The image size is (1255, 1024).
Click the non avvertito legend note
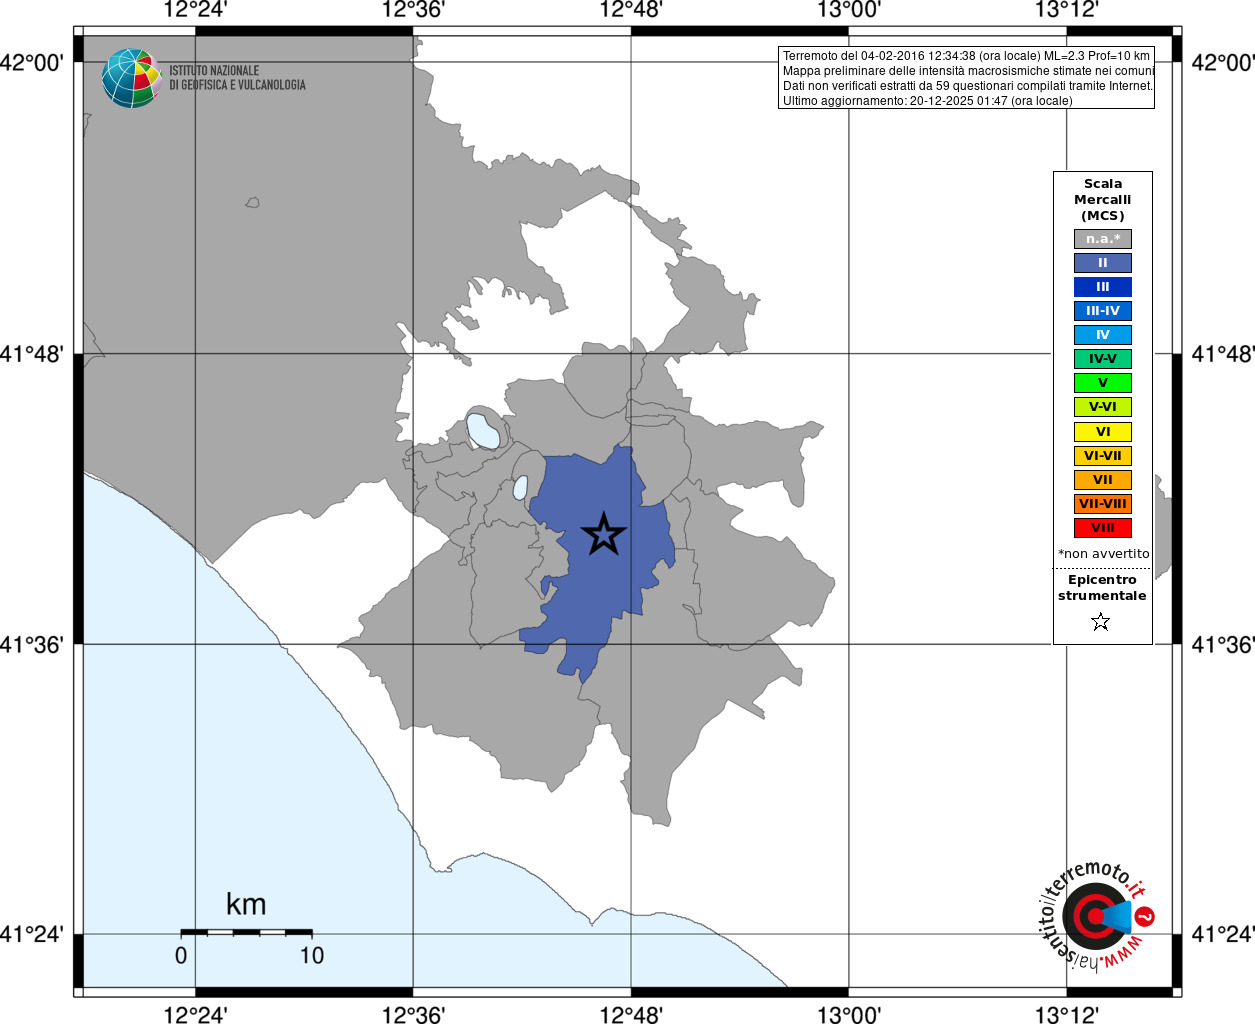[1104, 554]
